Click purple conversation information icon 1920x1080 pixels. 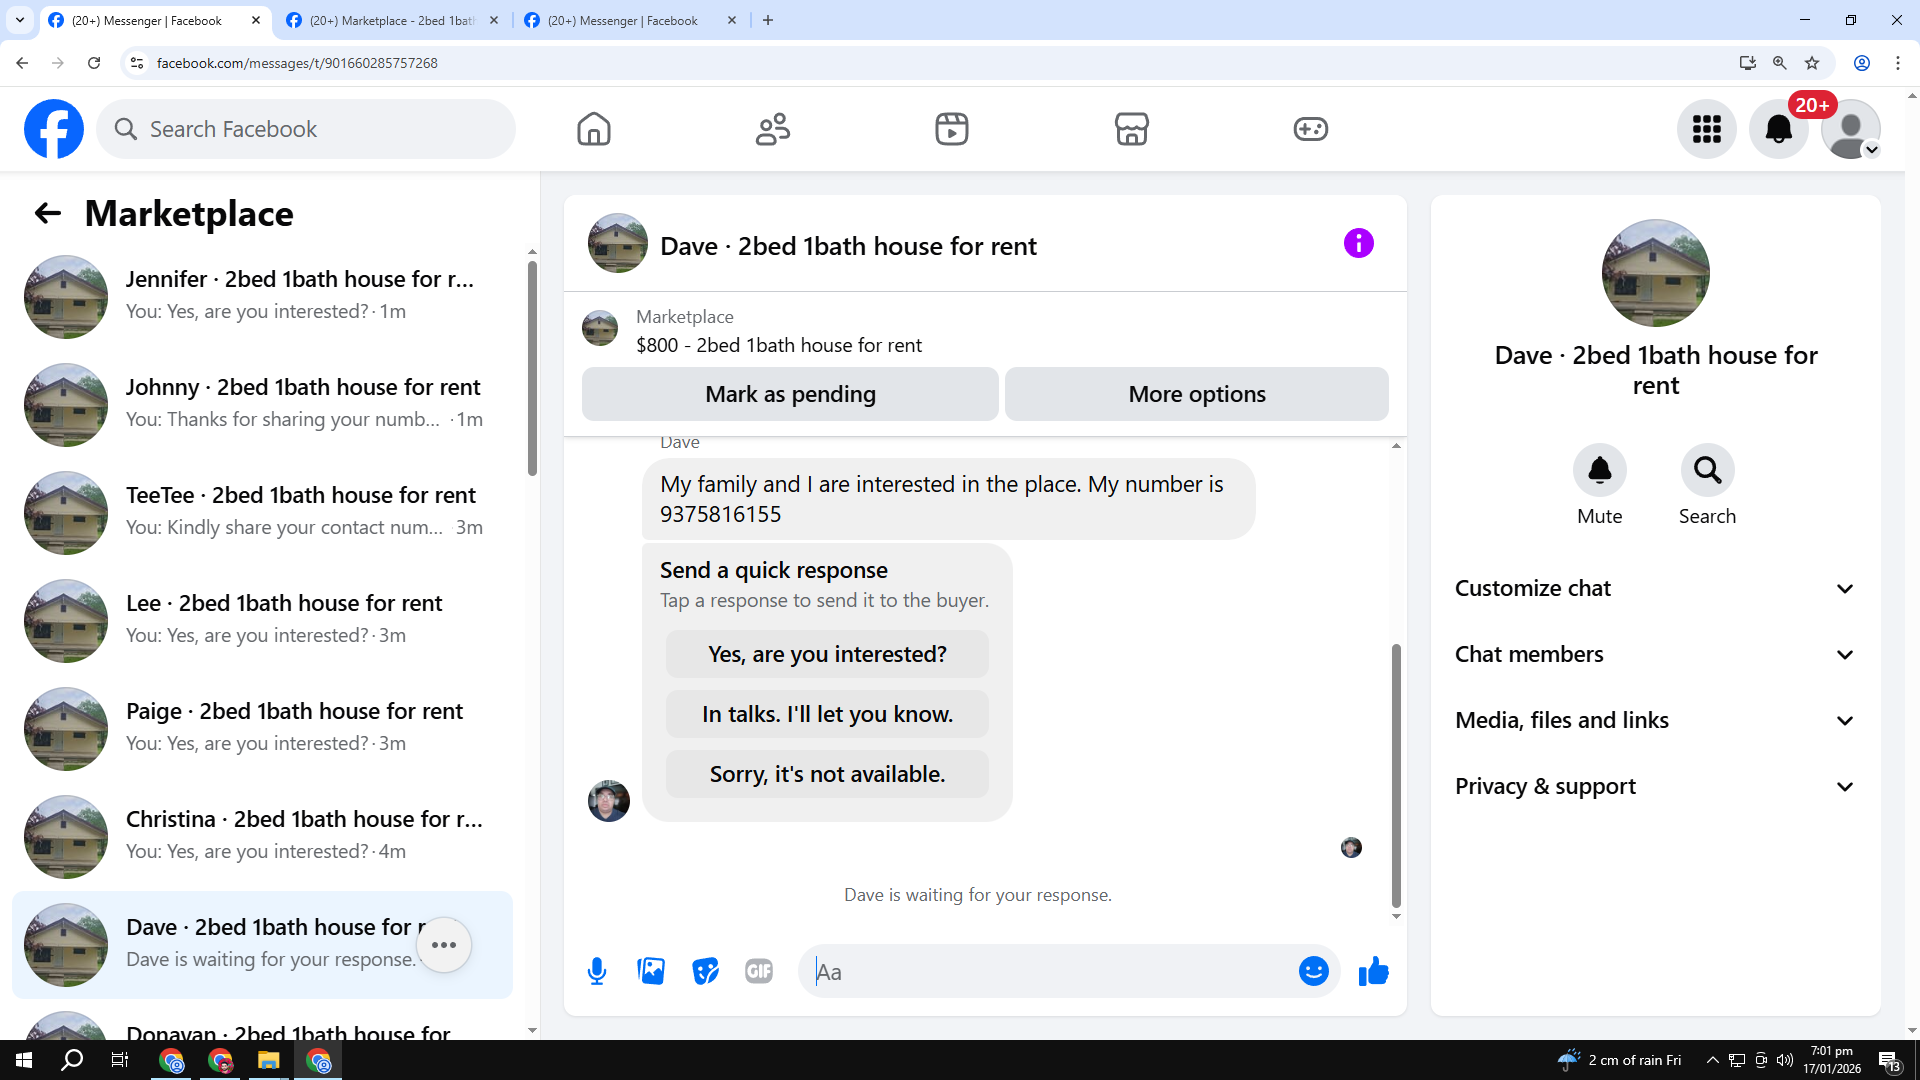click(1358, 243)
